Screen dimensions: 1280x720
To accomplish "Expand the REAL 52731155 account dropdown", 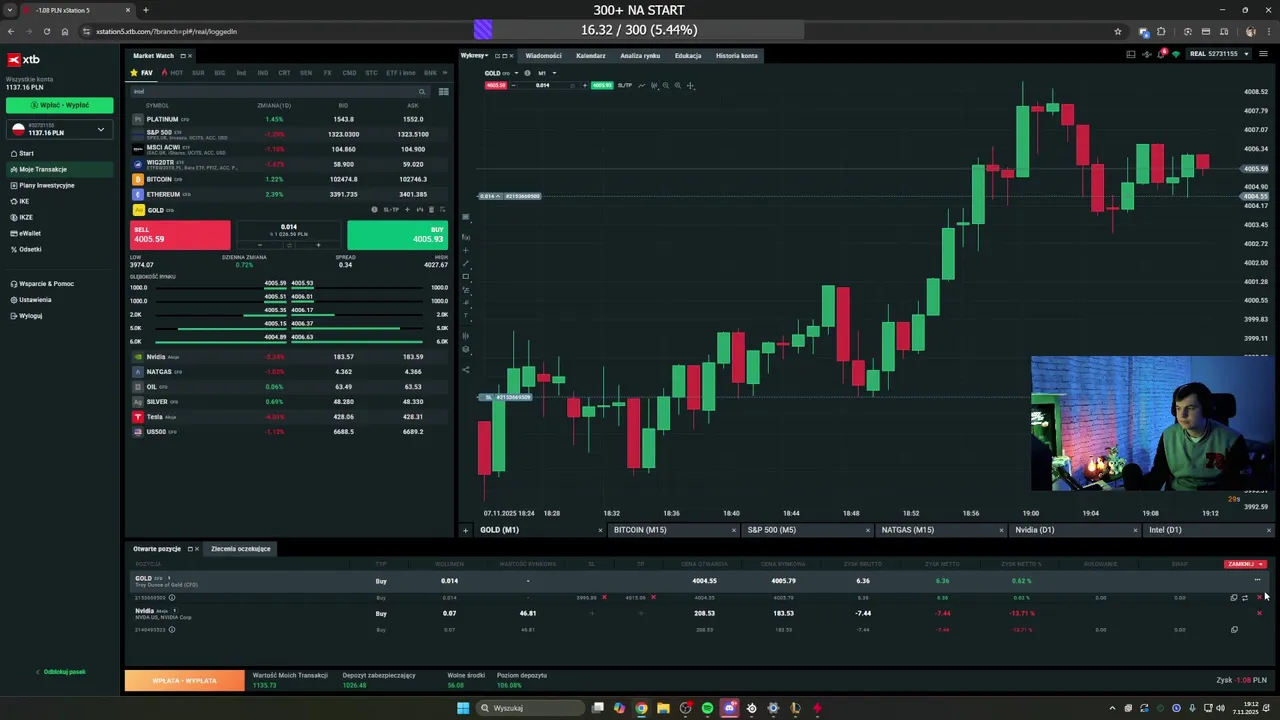I will coord(1219,54).
